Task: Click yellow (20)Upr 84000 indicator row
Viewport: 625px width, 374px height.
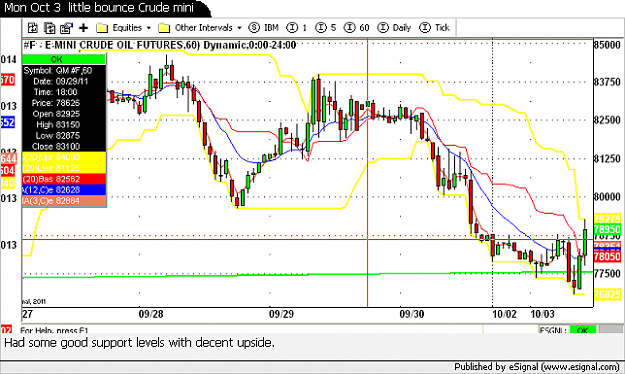Action: tap(64, 157)
